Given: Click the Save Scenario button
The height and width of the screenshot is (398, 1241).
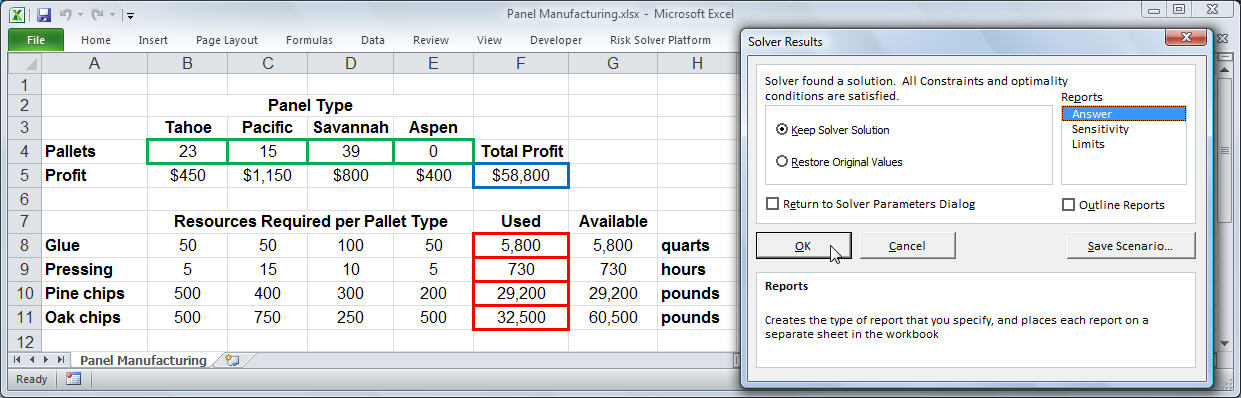Looking at the screenshot, I should tap(1131, 245).
